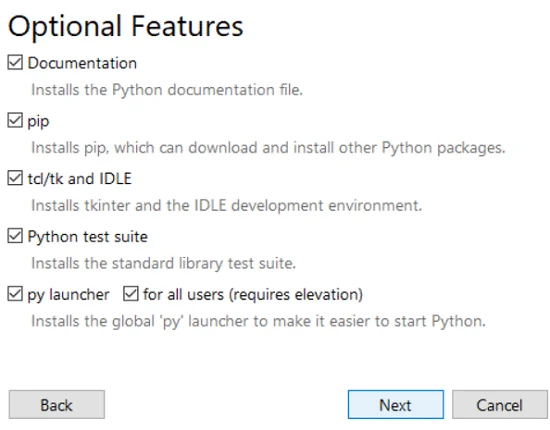Viewport: 550px width, 430px height.
Task: Toggle the py launcher checkbox
Action: tap(15, 294)
